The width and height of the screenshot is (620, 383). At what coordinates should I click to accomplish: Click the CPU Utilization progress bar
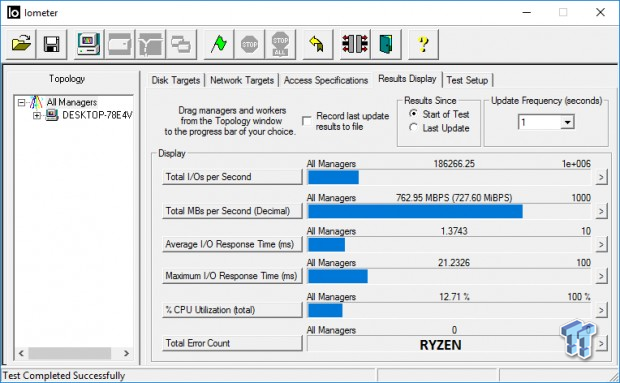pos(449,310)
